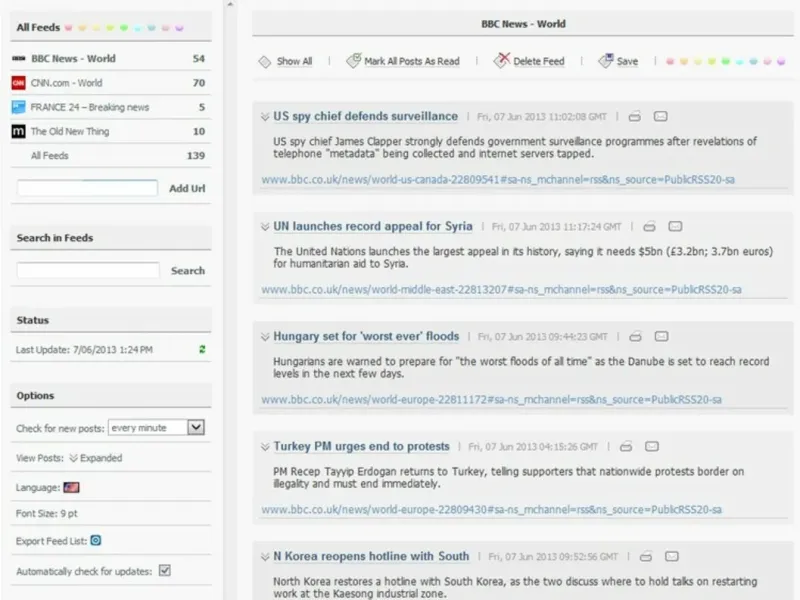Collapse the 'UN launches record appeal' post chevron
Viewport: 800px width, 600px height.
coord(265,227)
